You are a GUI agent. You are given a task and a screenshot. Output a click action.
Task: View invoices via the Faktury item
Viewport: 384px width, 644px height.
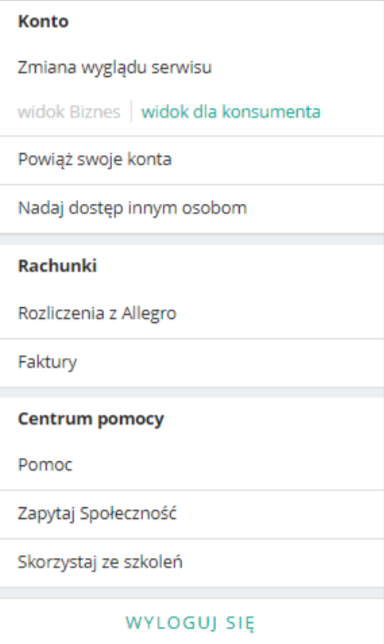192,363
